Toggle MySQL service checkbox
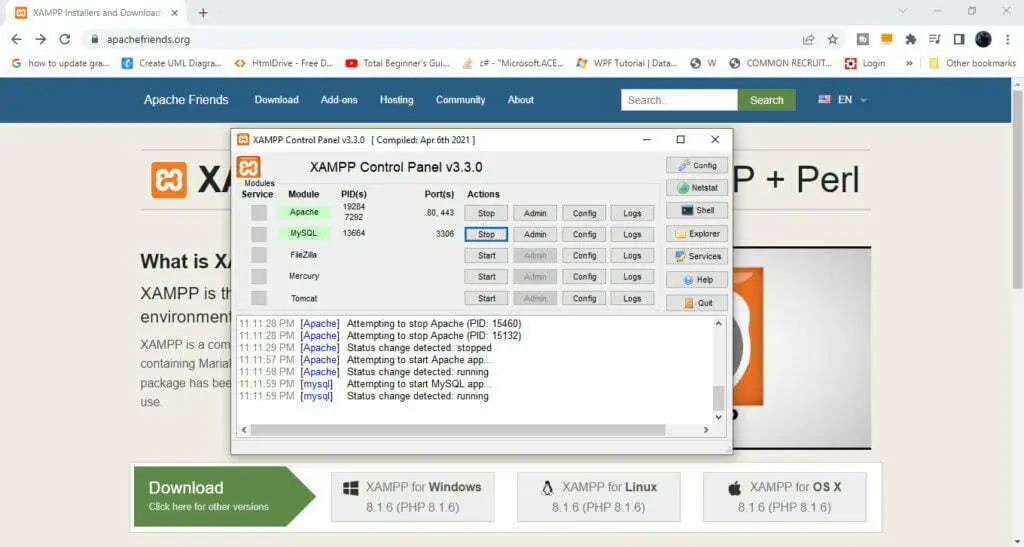The width and height of the screenshot is (1024, 547). [259, 234]
